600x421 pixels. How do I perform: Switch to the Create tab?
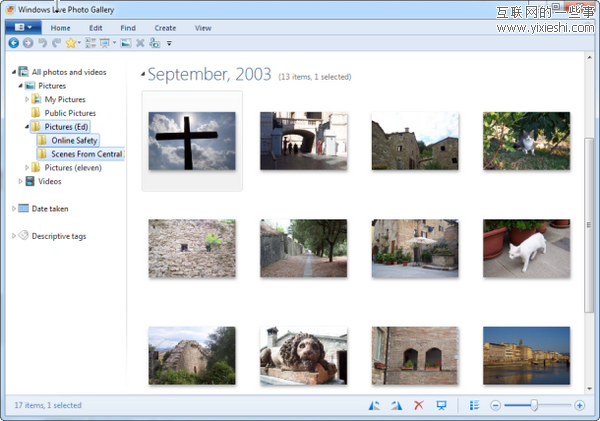(165, 28)
